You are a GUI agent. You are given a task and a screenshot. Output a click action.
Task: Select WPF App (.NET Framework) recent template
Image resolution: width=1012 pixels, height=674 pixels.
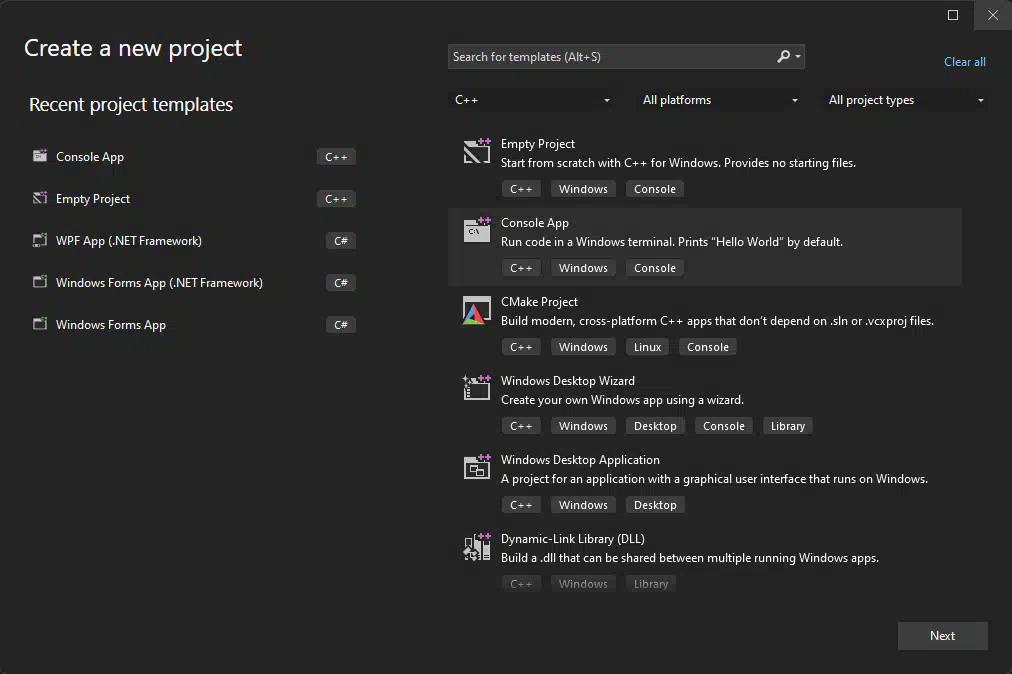(x=128, y=241)
